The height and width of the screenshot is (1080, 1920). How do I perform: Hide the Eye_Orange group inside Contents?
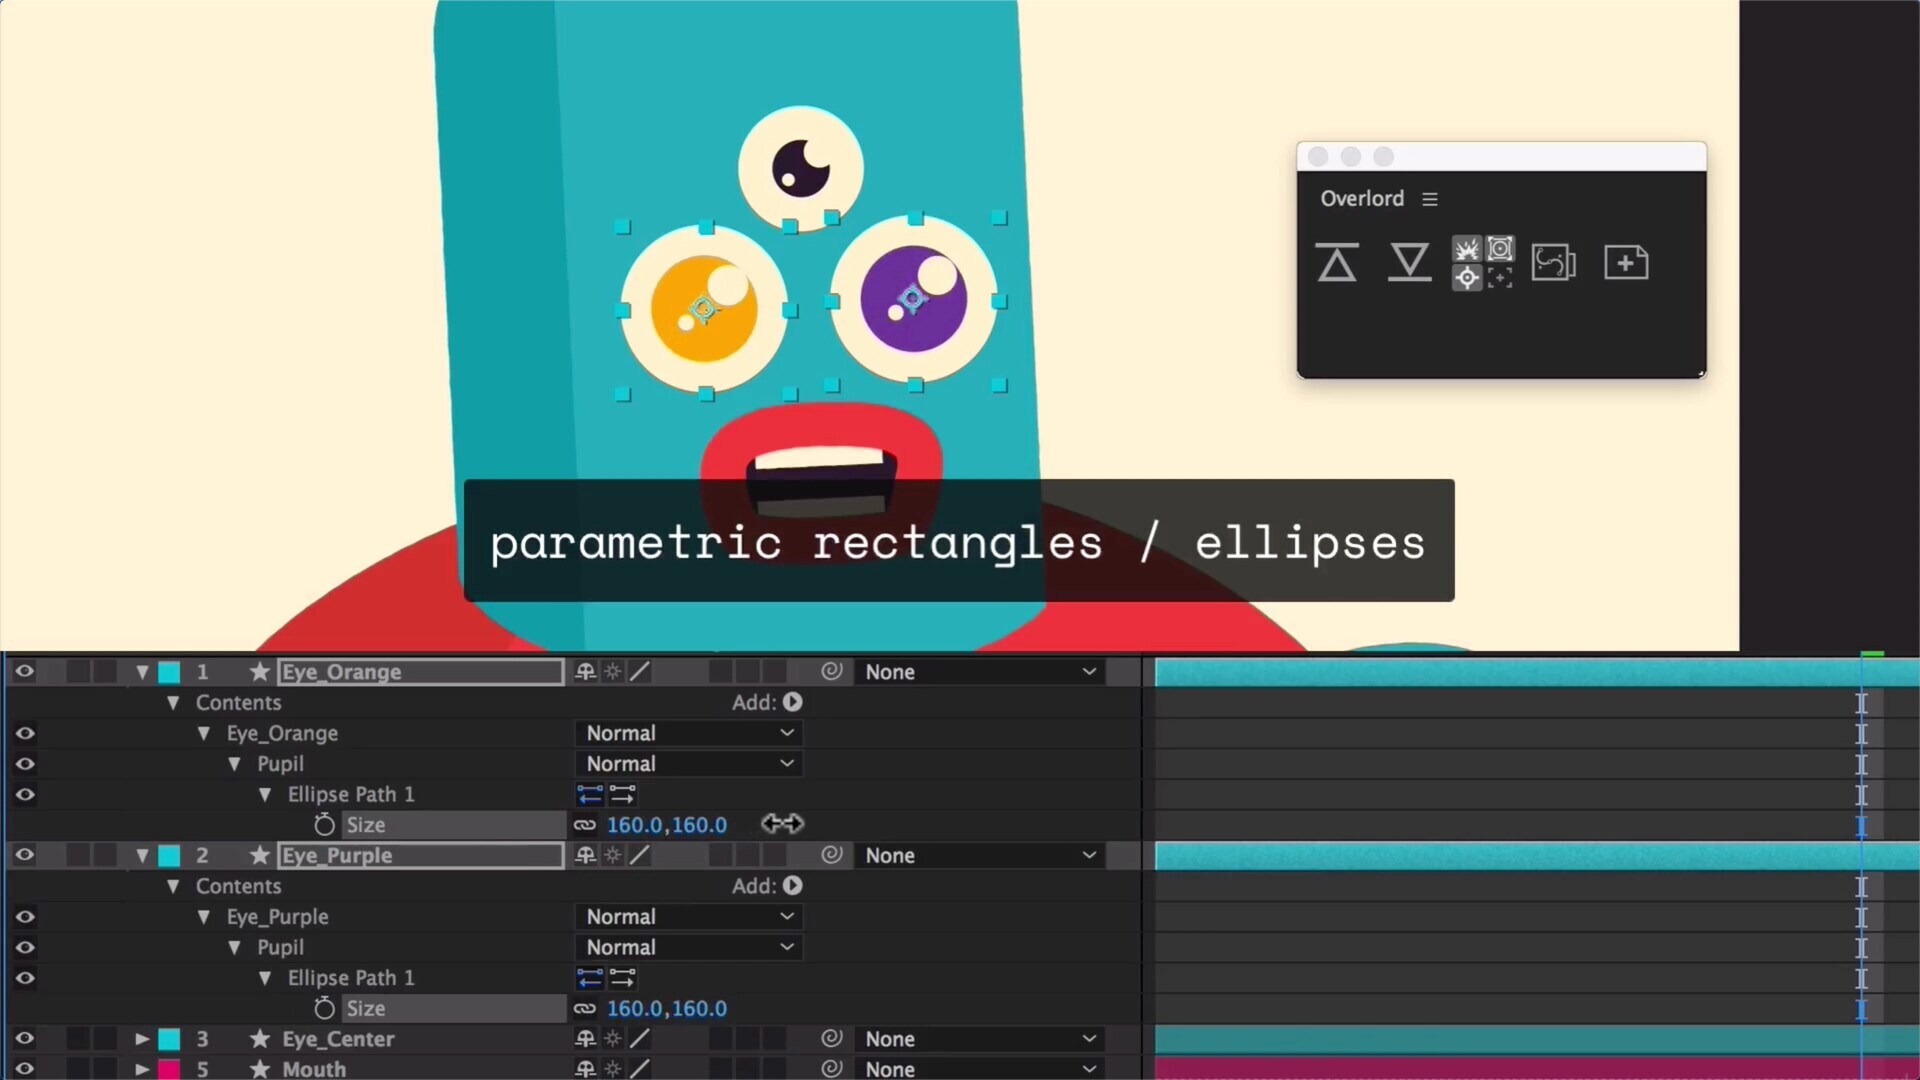(25, 733)
